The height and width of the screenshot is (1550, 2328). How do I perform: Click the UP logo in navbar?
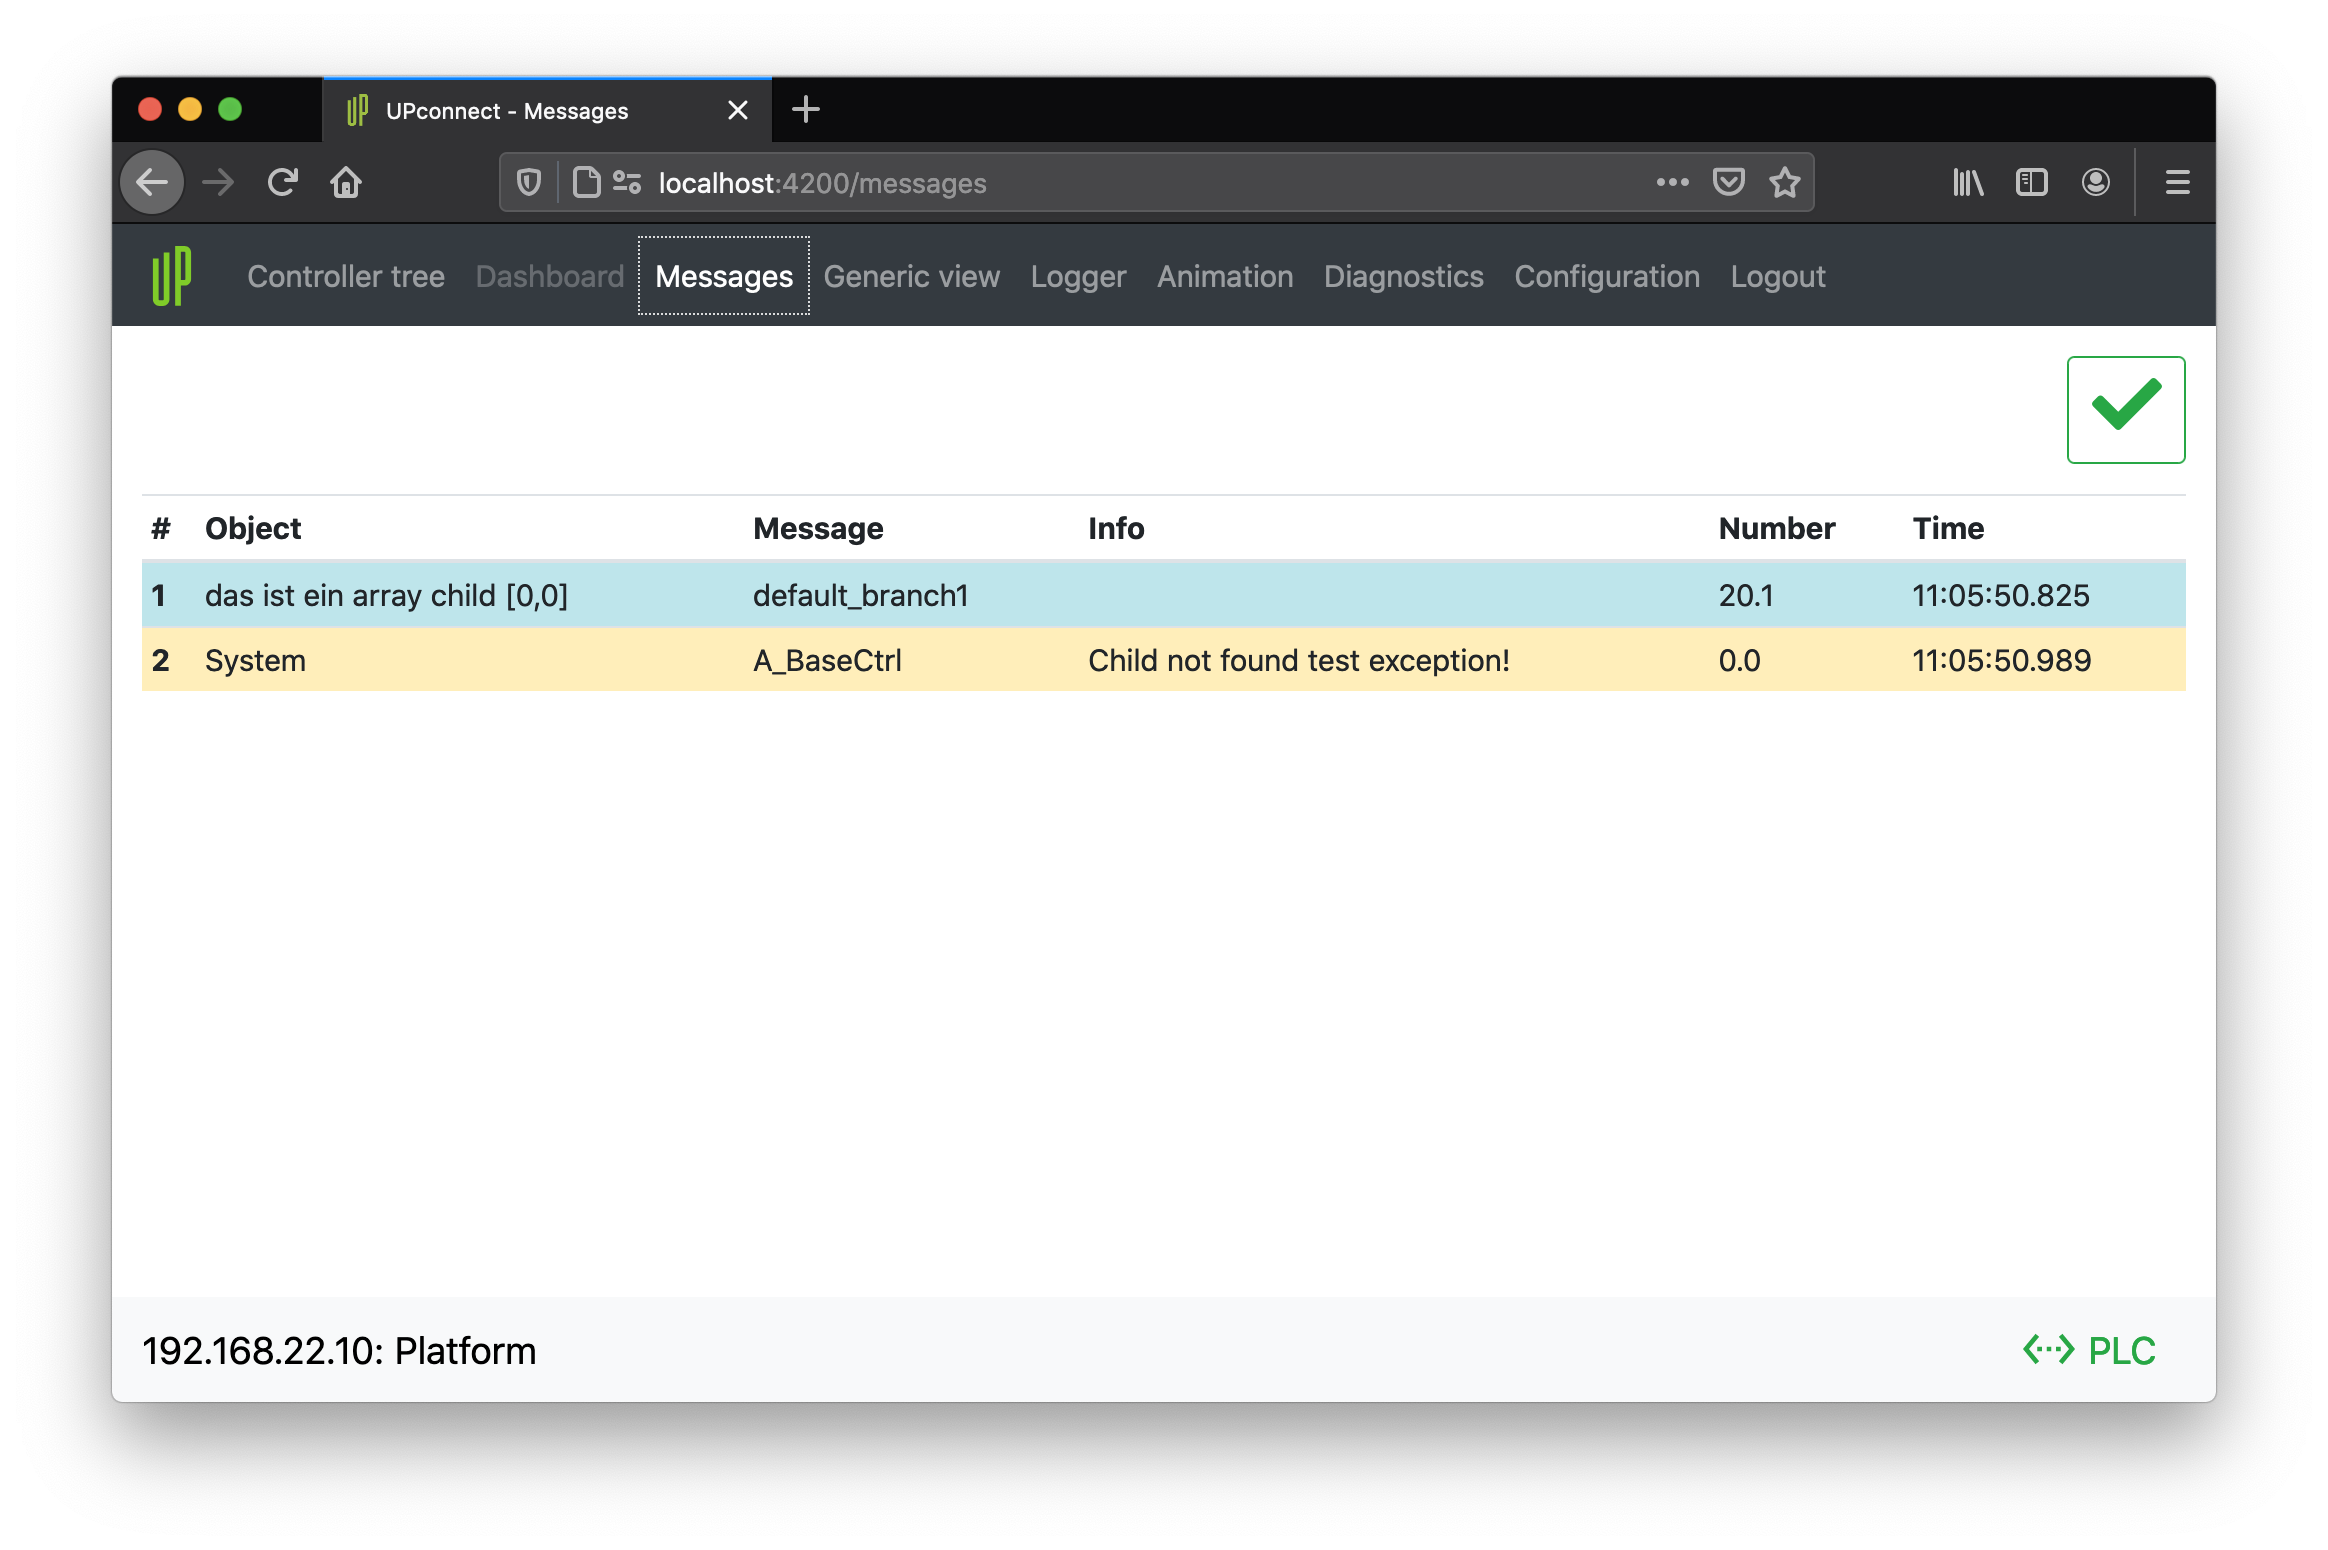[x=171, y=276]
